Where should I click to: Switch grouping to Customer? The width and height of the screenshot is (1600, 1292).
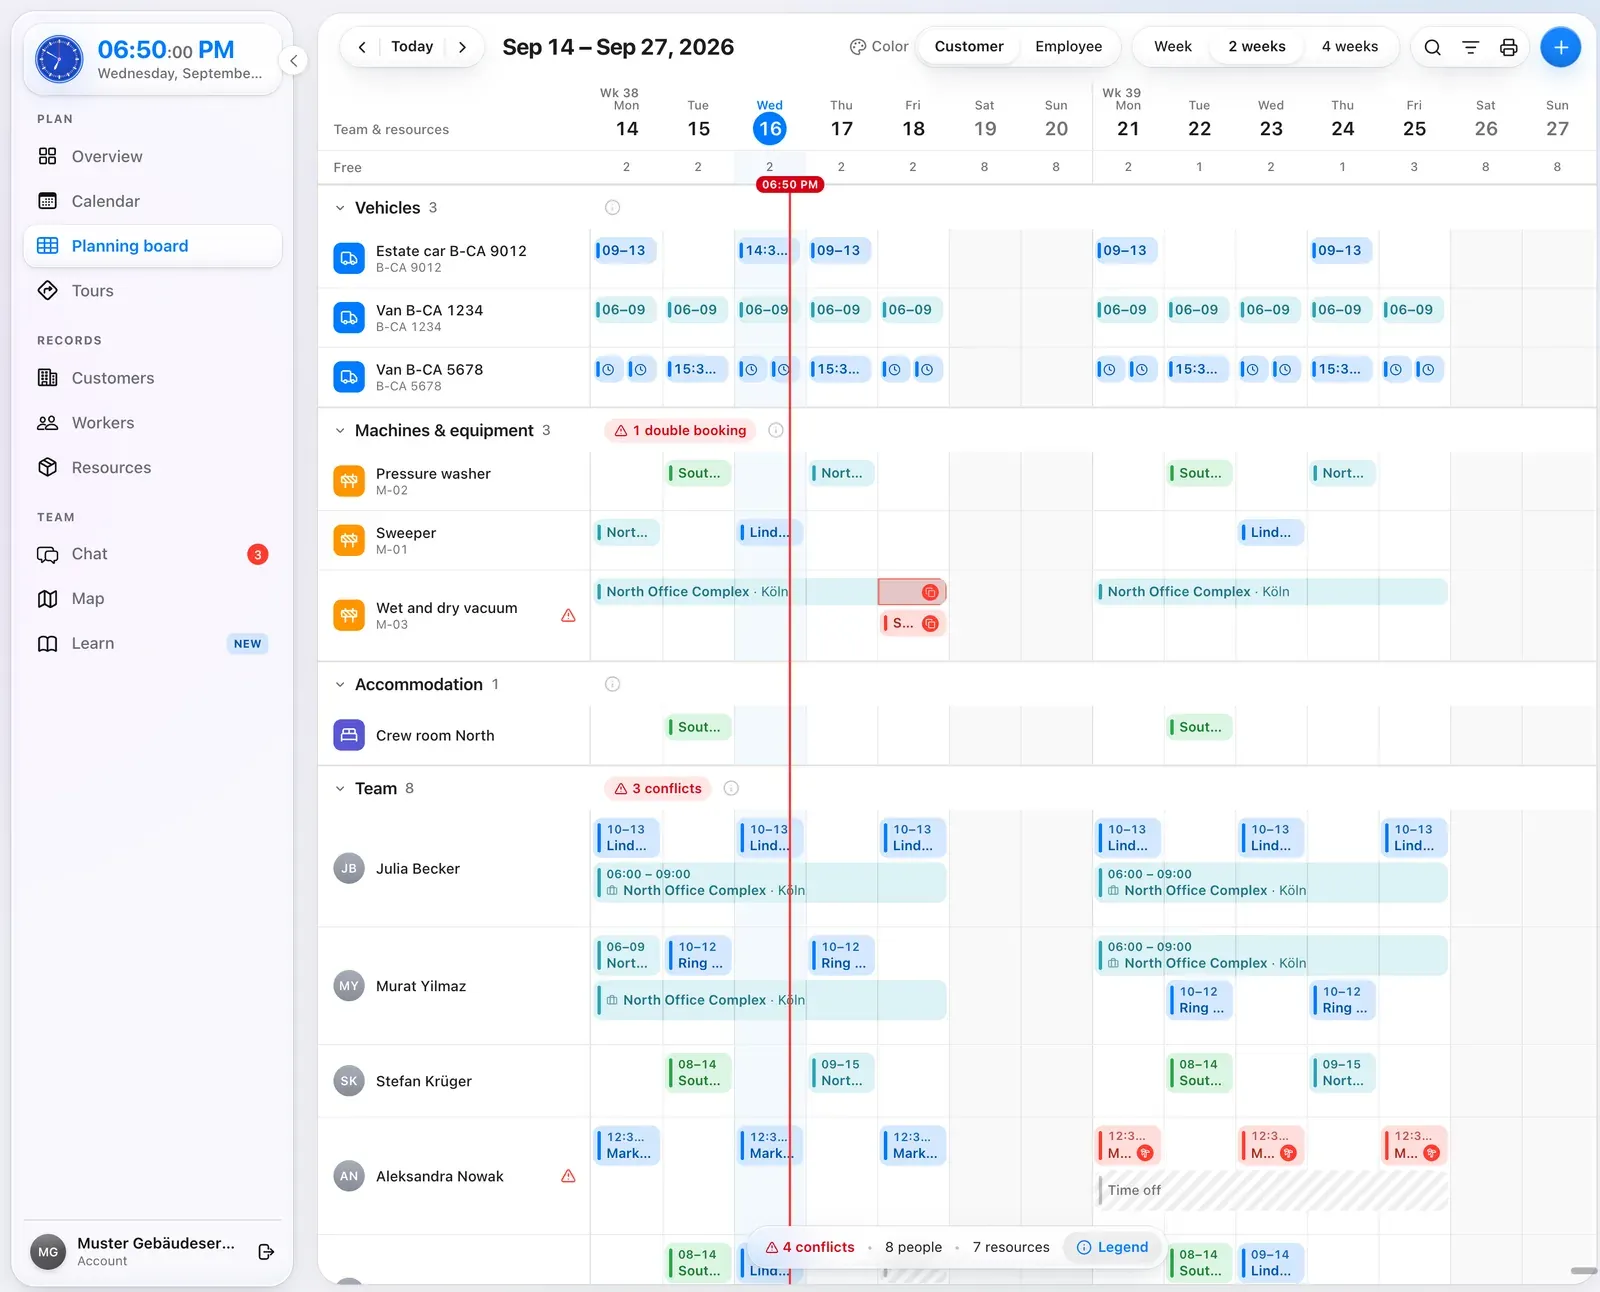click(969, 47)
